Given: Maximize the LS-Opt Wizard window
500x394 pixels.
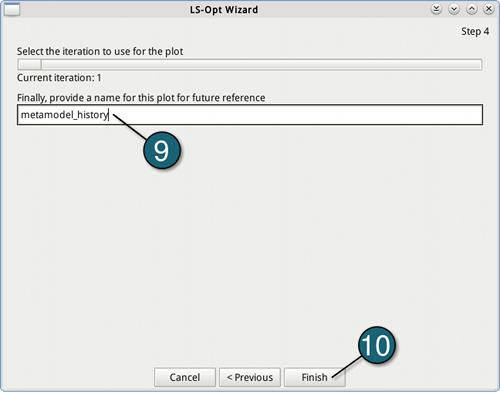Looking at the screenshot, I should (471, 9).
